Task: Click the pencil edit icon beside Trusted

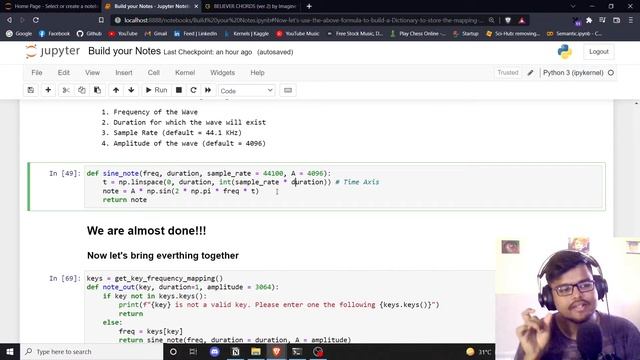Action: click(x=530, y=73)
